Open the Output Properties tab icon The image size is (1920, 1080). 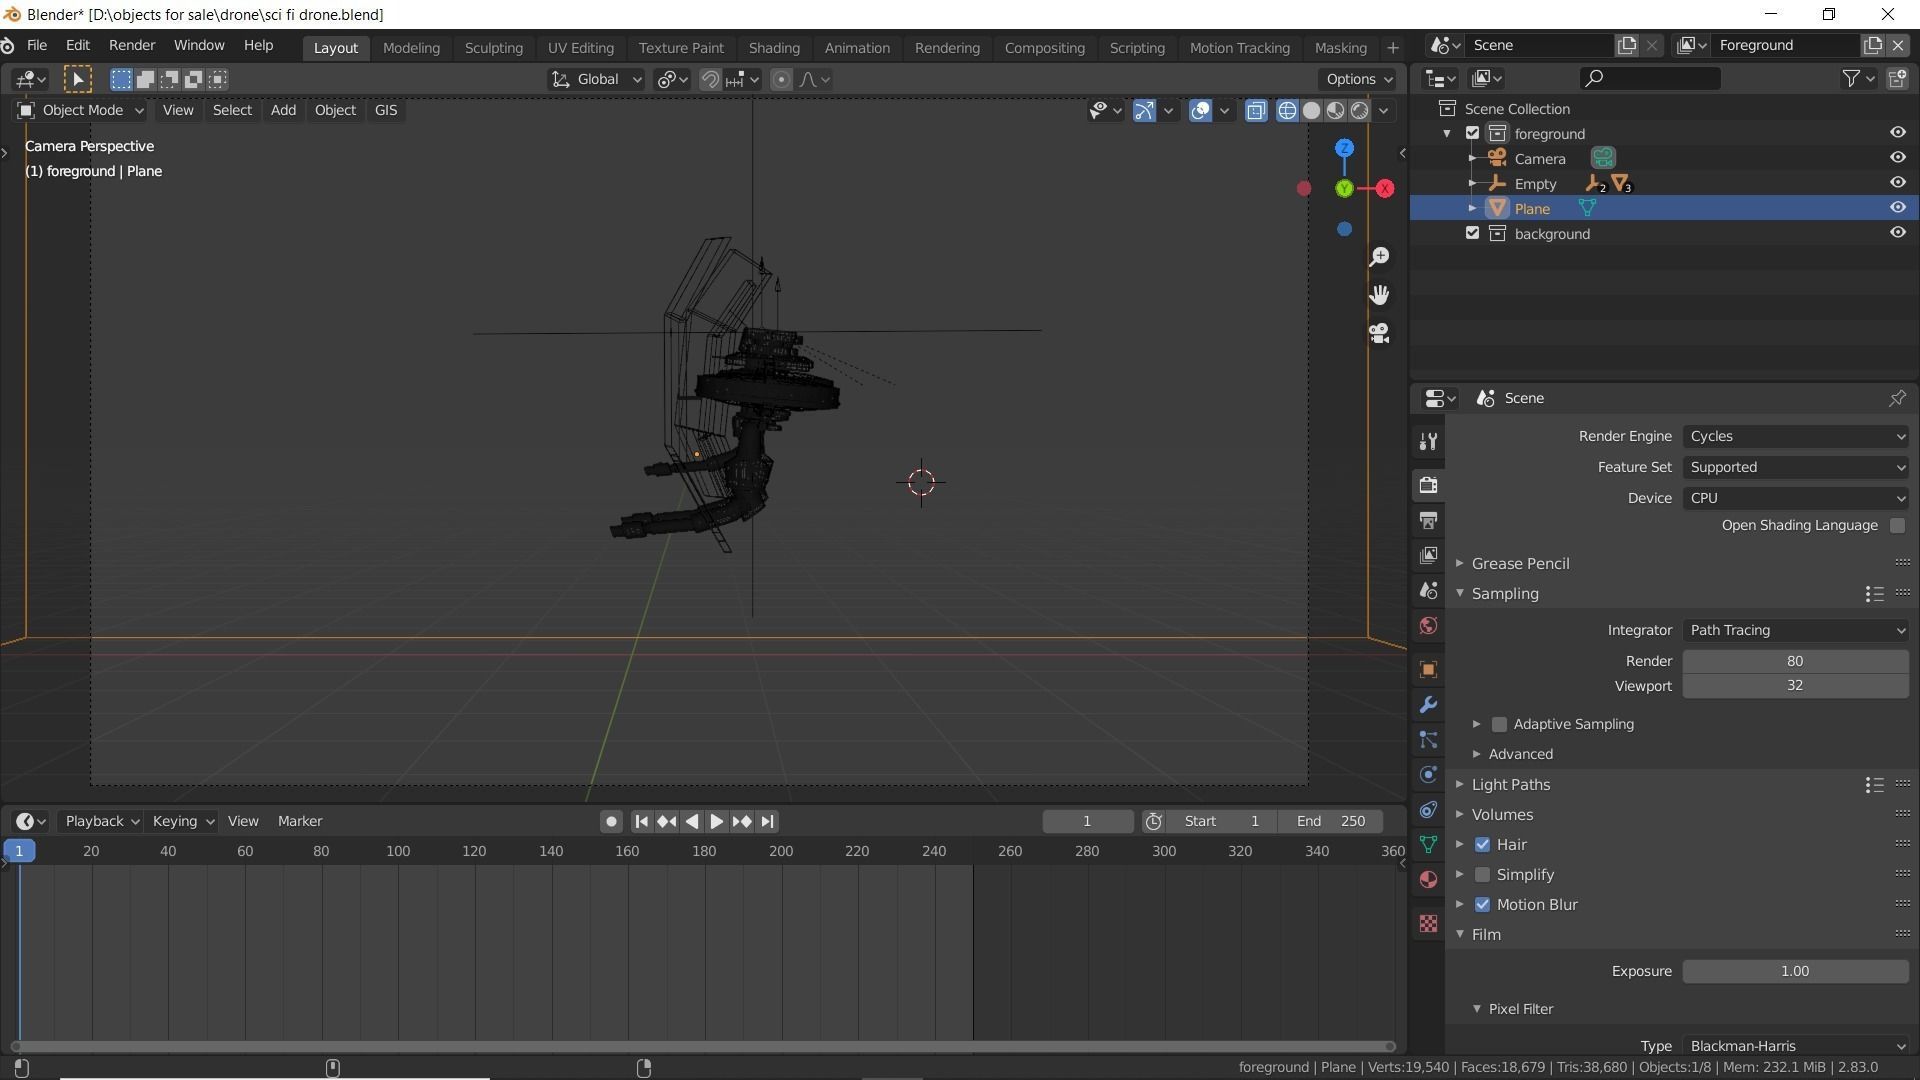[1428, 521]
